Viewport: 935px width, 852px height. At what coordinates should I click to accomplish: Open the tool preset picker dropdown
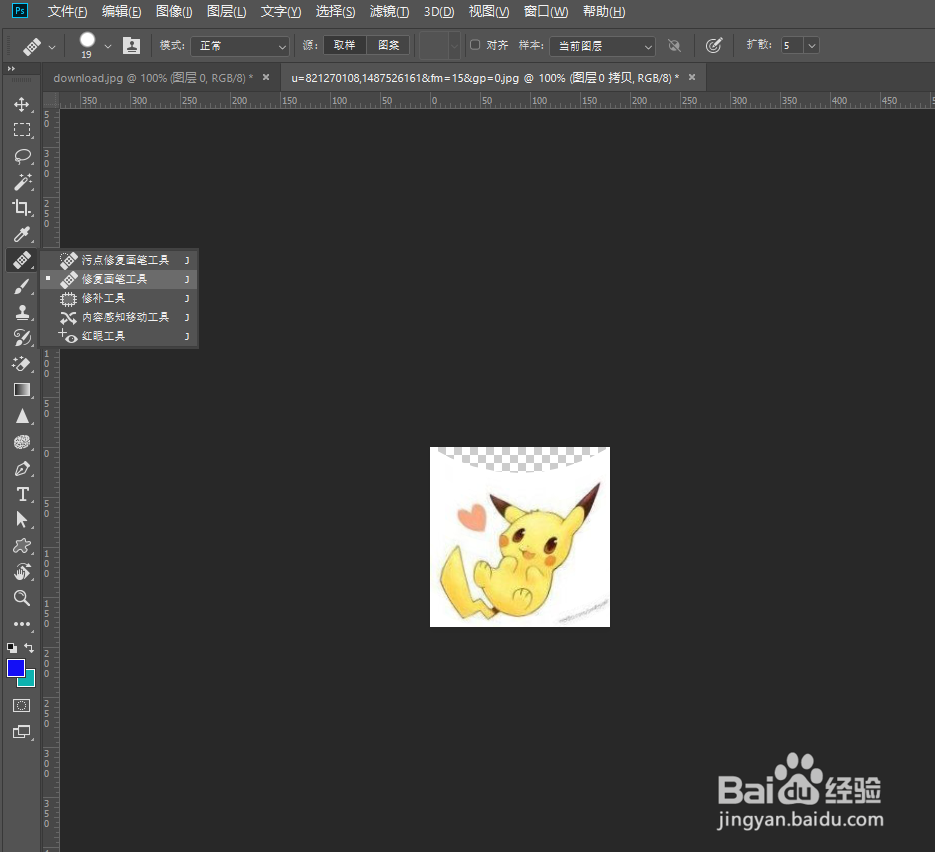[52, 47]
